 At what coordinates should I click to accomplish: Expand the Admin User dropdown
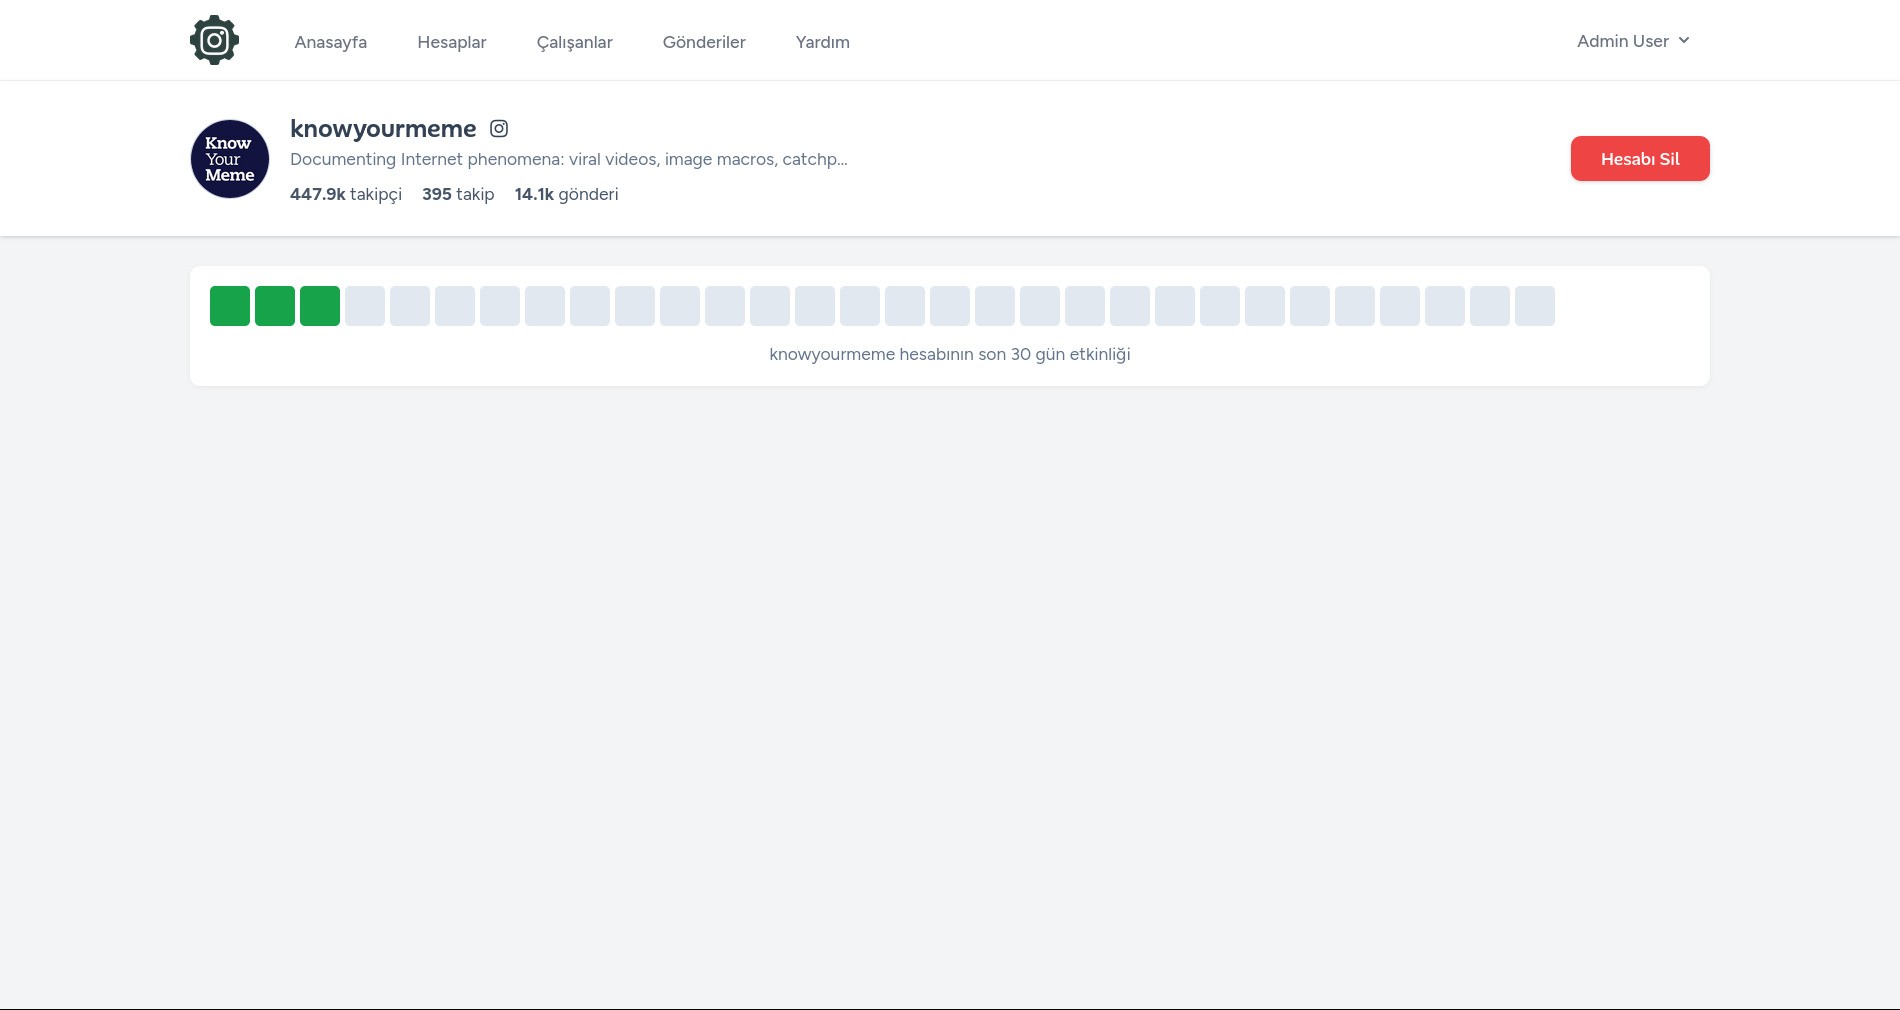[x=1633, y=41]
